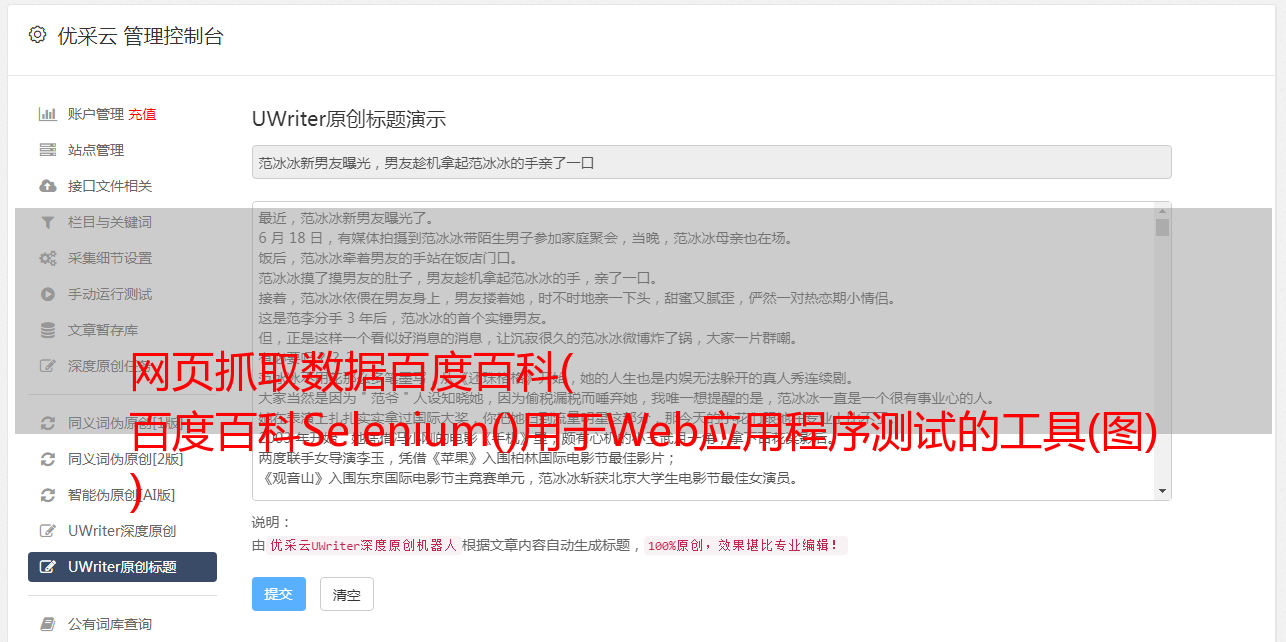Screen dimensions: 1286x642
Task: Click the 公有词库查询 book icon
Action: (x=47, y=624)
